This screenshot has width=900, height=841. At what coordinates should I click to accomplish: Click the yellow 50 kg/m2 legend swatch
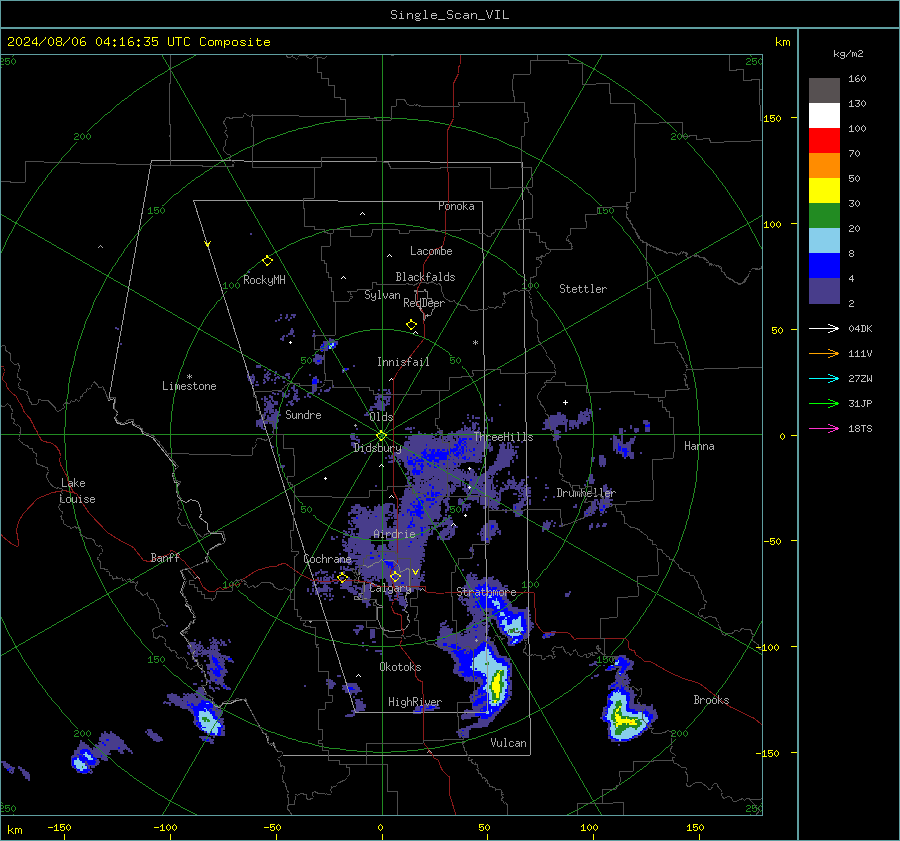(x=824, y=191)
